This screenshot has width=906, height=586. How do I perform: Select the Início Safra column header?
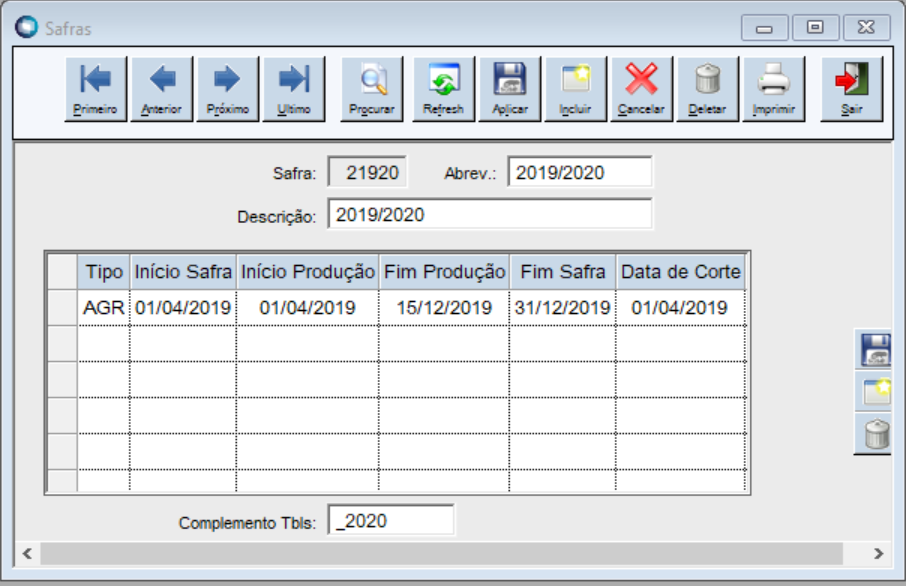183,272
